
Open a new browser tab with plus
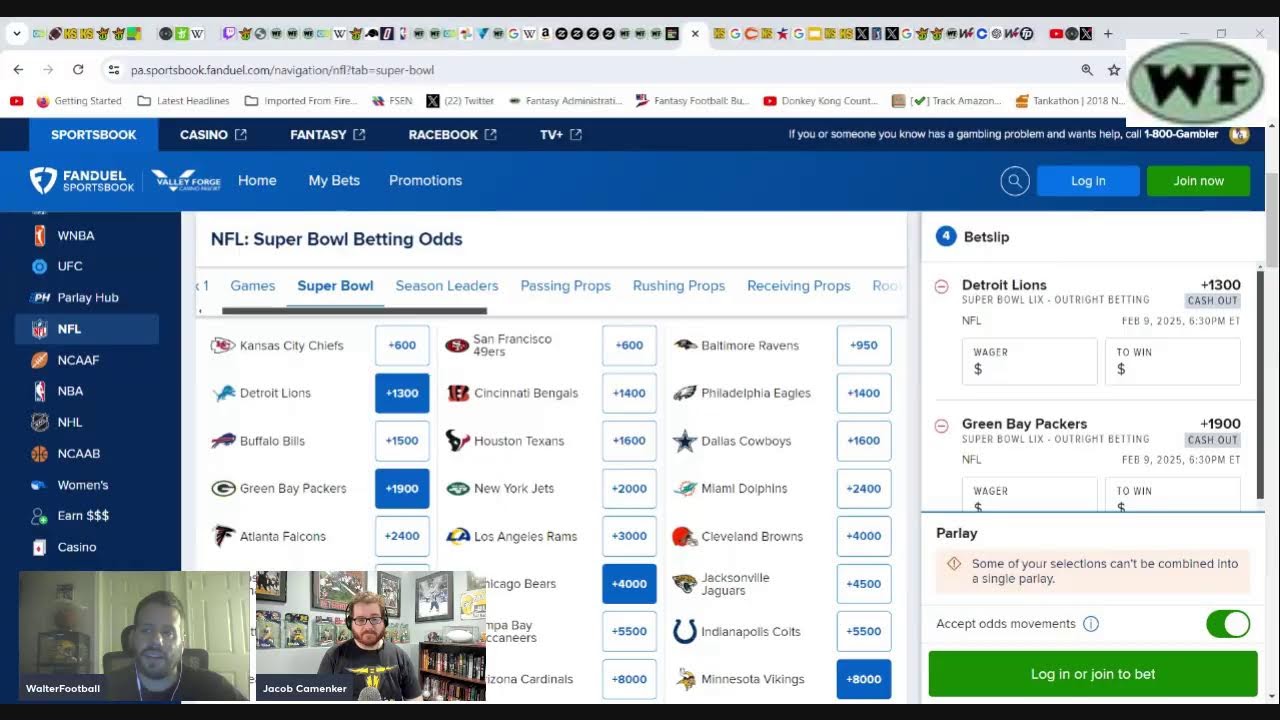1108,34
